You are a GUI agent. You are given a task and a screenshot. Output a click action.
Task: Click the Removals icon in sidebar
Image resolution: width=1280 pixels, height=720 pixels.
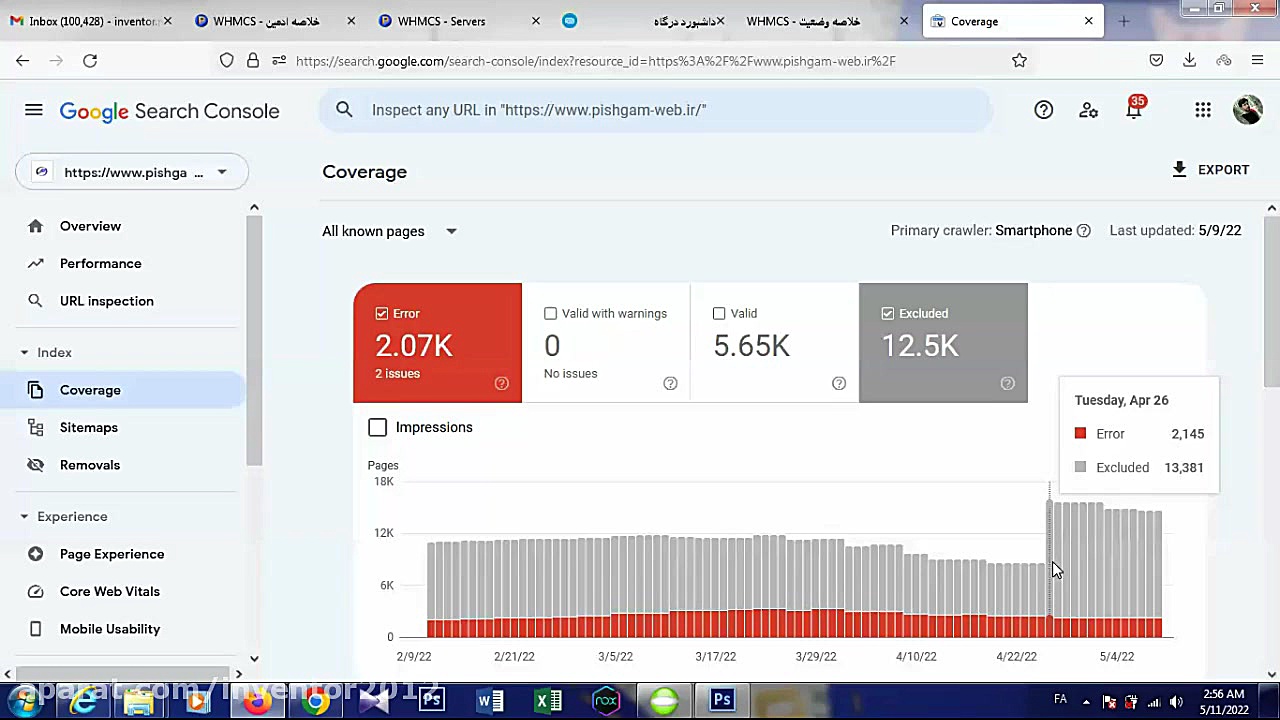pos(36,465)
